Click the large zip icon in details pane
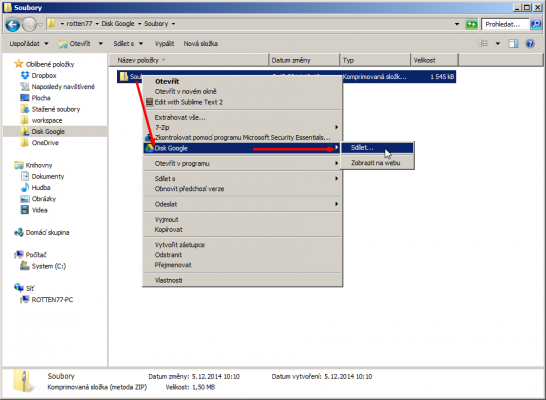 click(x=24, y=382)
